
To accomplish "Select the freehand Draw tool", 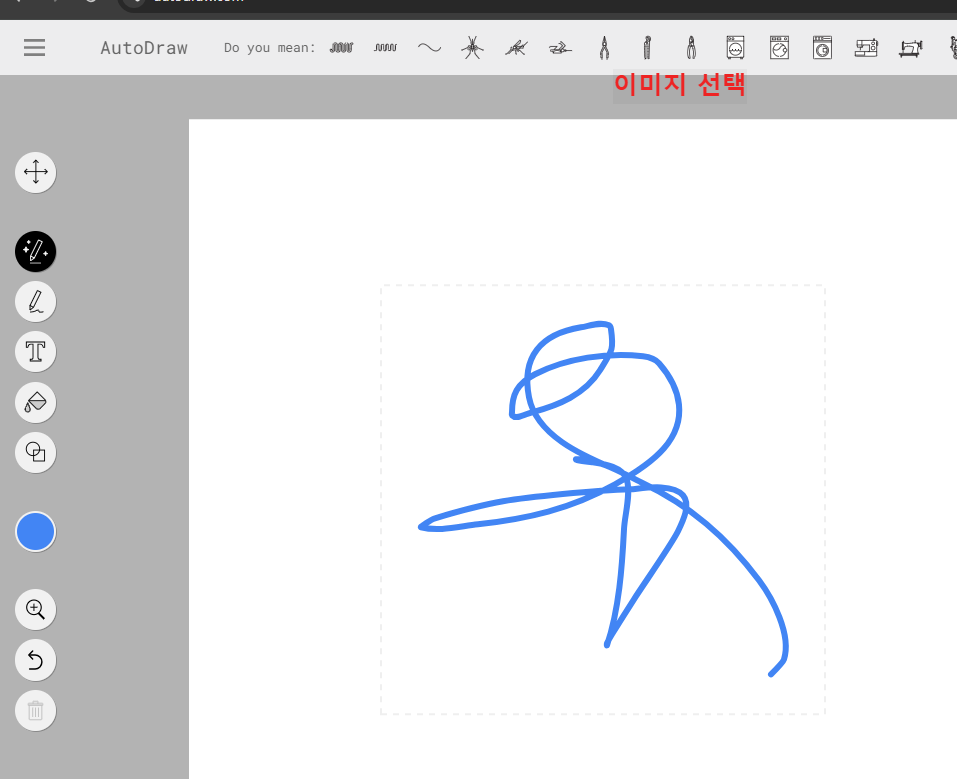I will (x=35, y=302).
